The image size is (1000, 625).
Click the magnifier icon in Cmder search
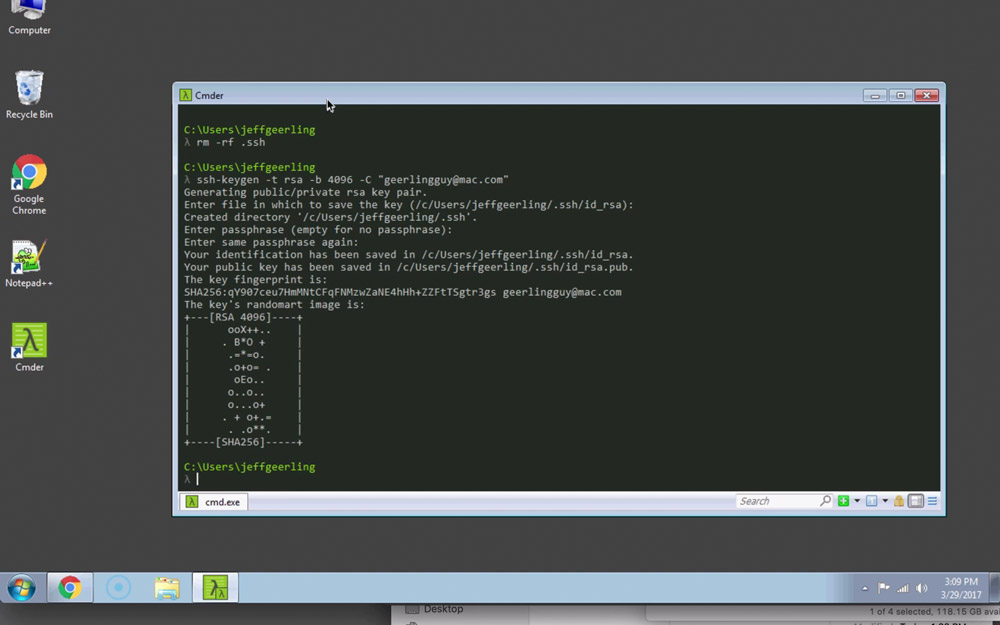tap(825, 501)
